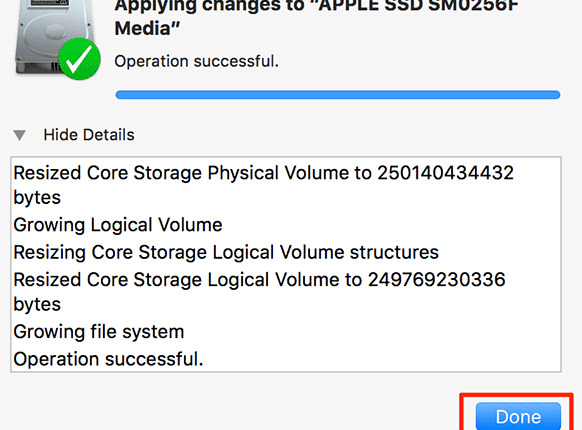Select the final Operation successful log line
This screenshot has width=582, height=430.
[x=108, y=359]
